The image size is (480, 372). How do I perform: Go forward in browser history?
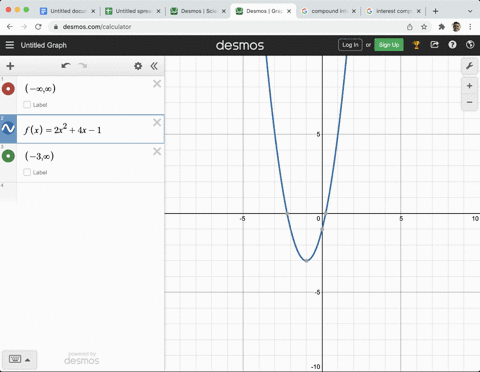pos(24,27)
